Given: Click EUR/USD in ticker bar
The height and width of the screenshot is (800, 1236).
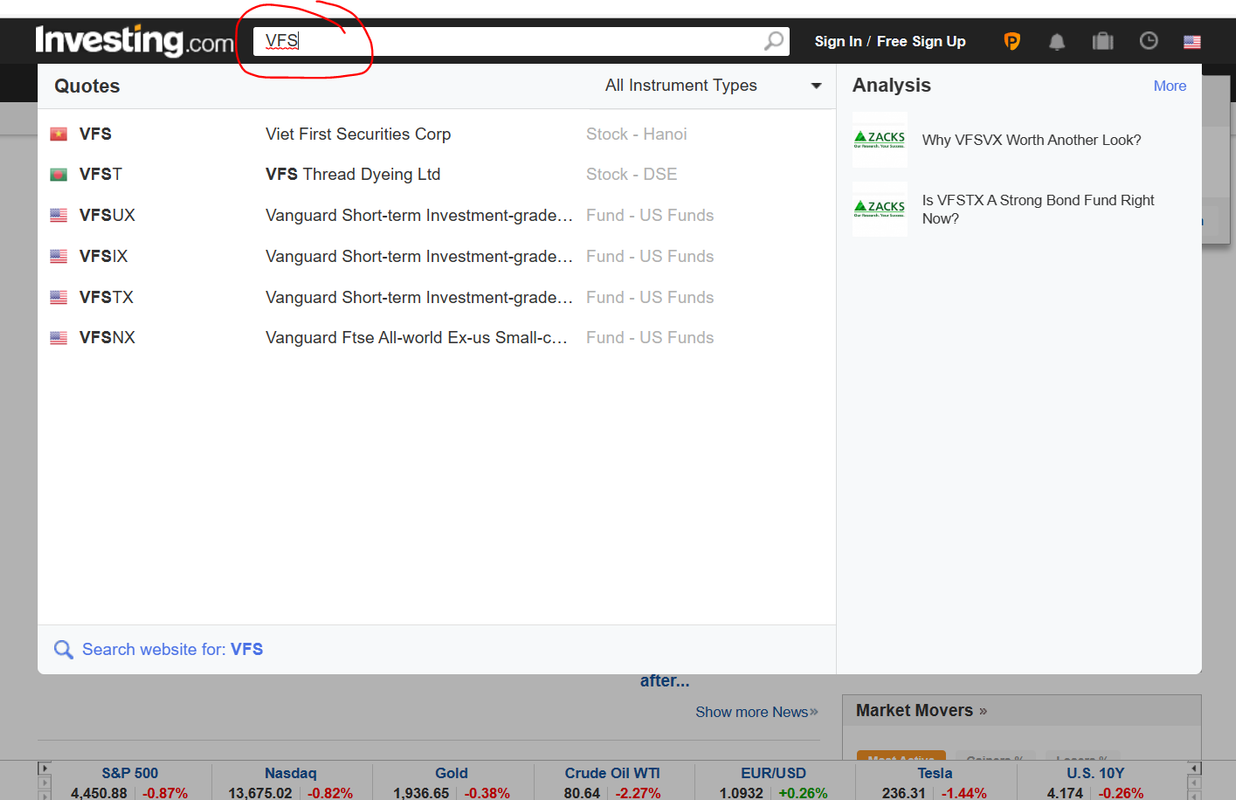Looking at the screenshot, I should click(773, 773).
